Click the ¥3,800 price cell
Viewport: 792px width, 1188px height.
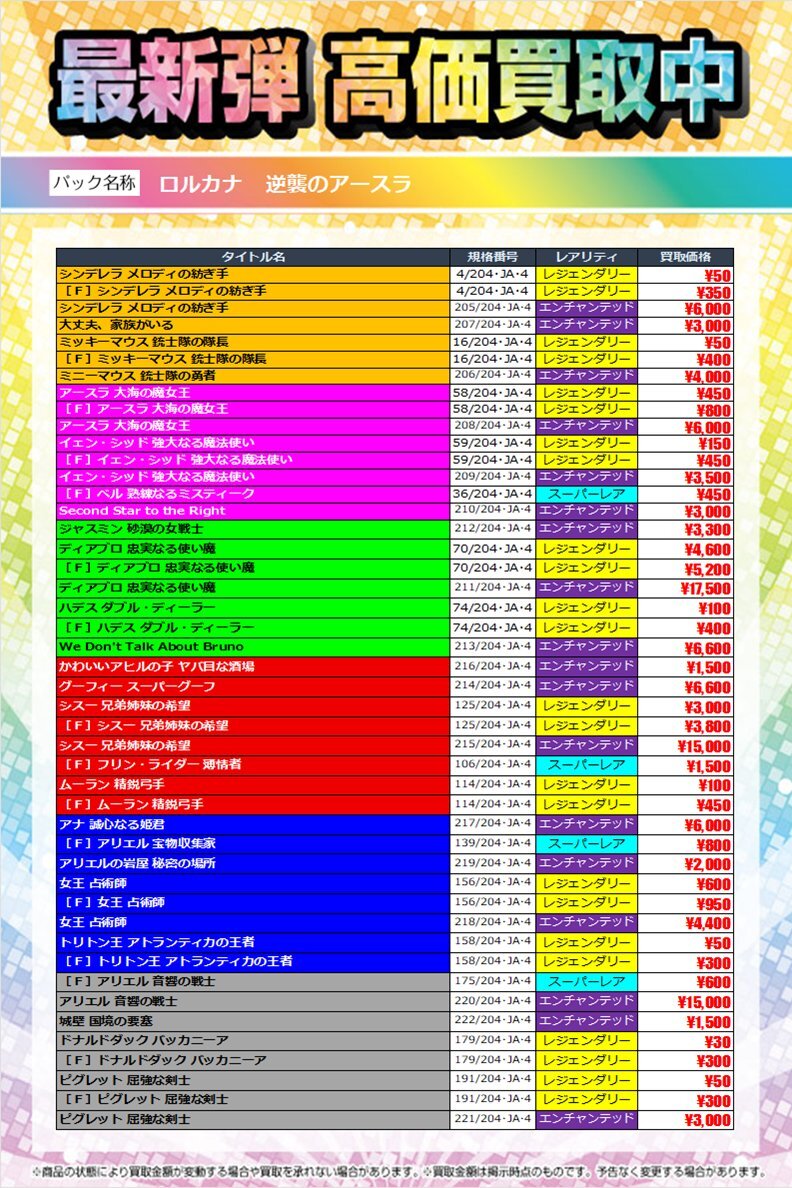tap(685, 726)
